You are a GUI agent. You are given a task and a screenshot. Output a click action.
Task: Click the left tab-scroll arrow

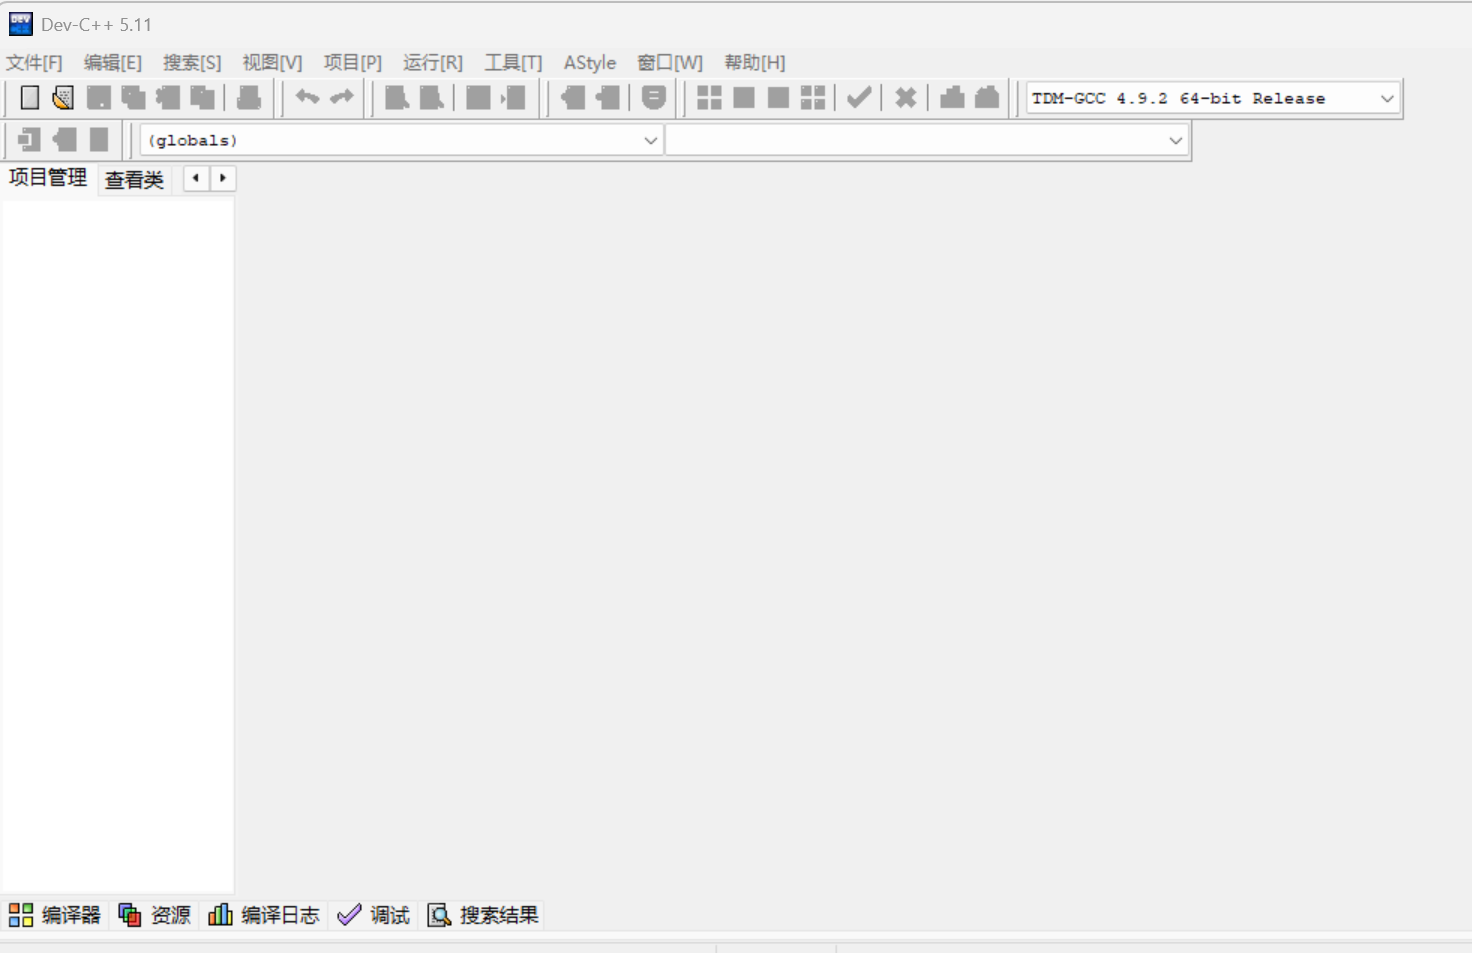pos(196,178)
